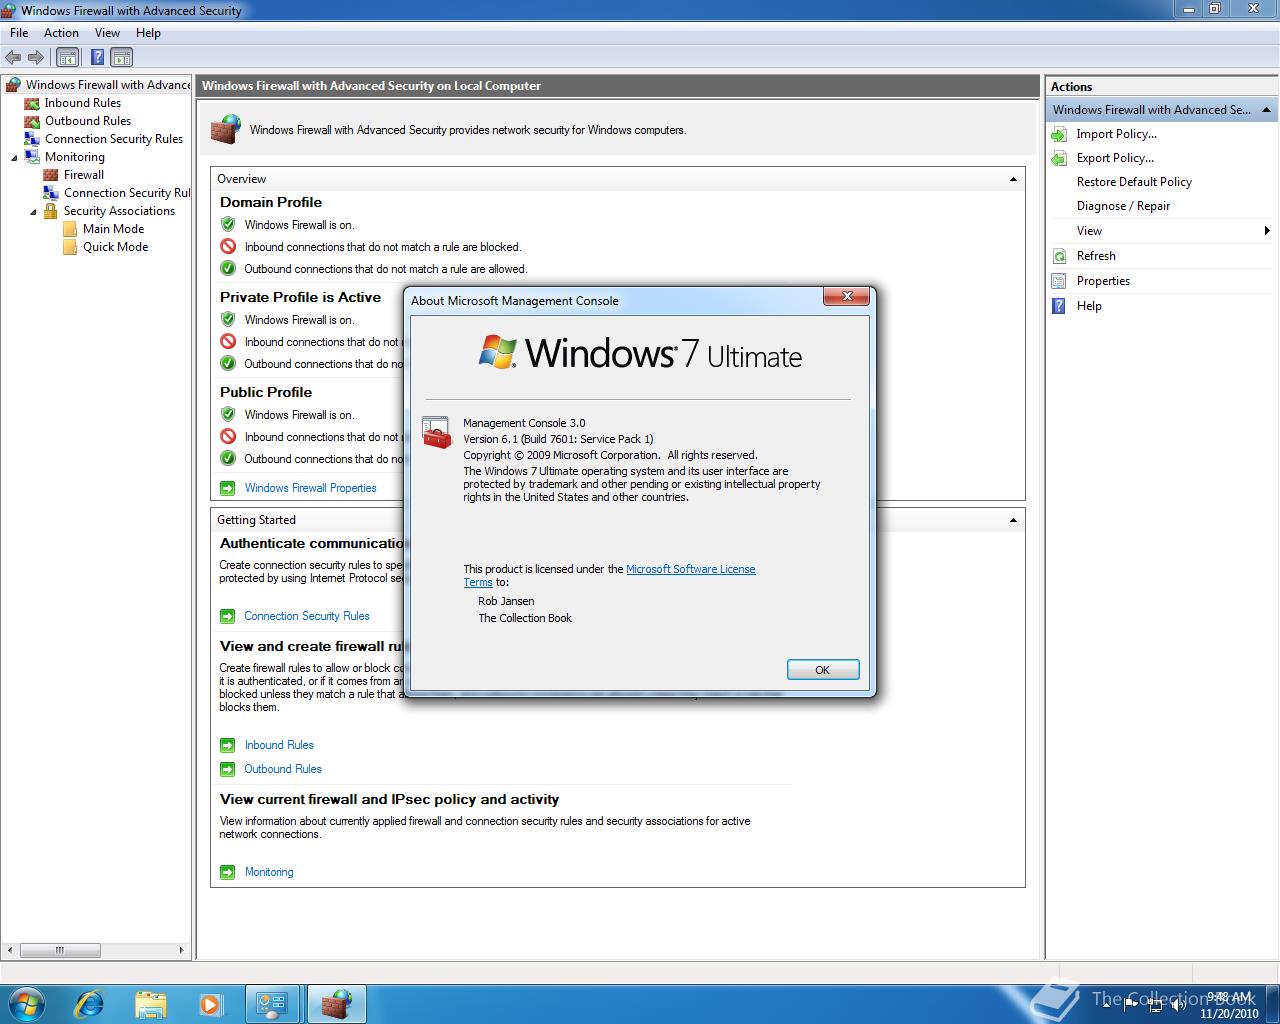The height and width of the screenshot is (1024, 1280).
Task: Click the green arrow beside Monitoring link
Action: pos(227,872)
